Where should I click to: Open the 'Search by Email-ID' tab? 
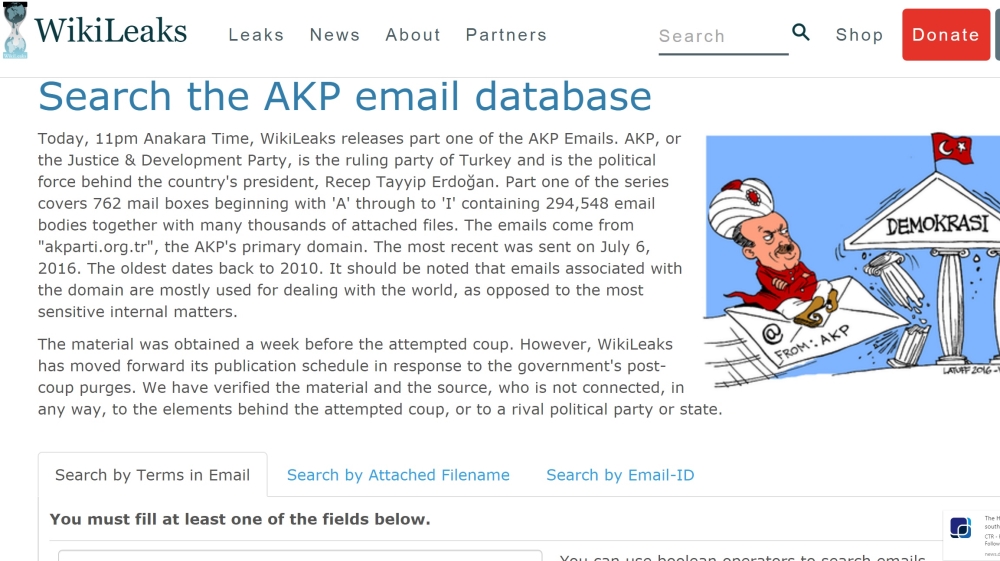[x=620, y=475]
